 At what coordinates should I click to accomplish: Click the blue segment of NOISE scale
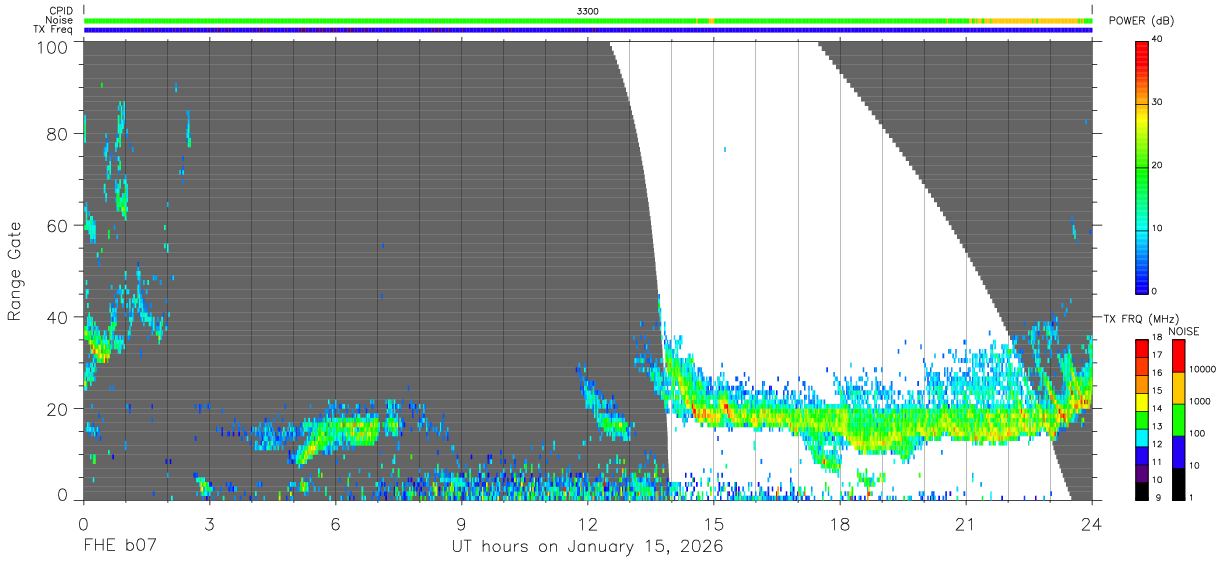click(x=1179, y=451)
